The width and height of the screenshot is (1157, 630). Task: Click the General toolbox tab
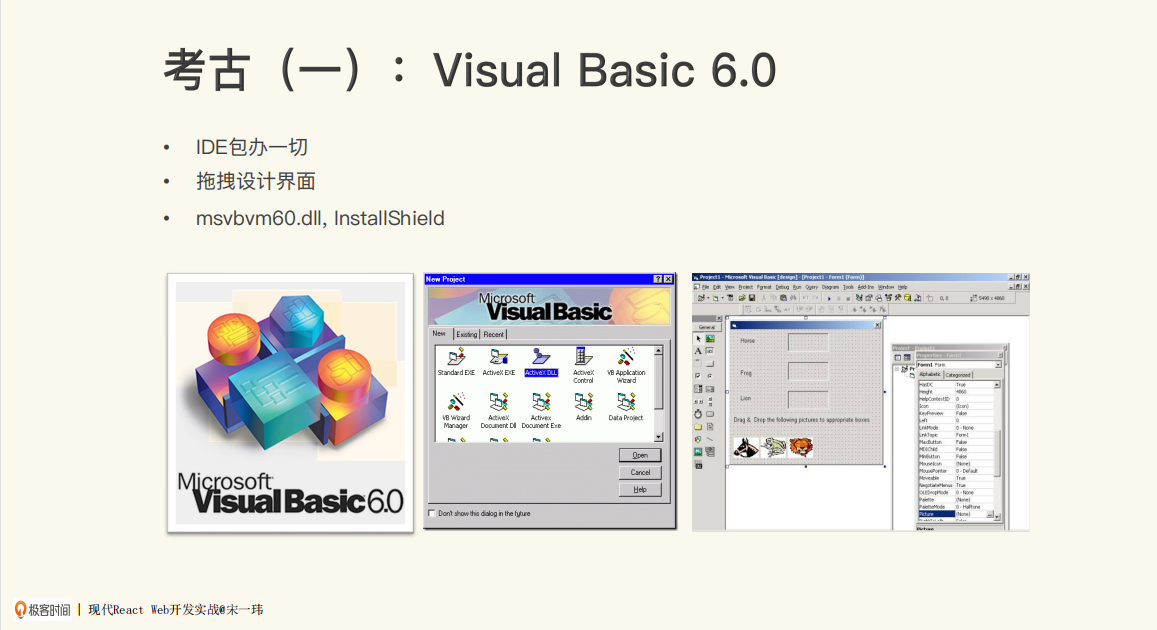click(707, 328)
